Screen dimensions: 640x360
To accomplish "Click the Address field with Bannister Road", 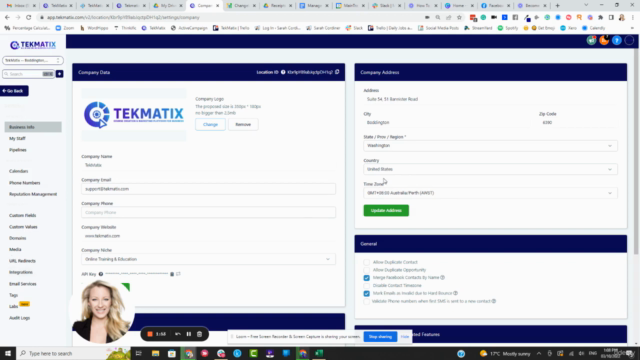I will click(490, 99).
